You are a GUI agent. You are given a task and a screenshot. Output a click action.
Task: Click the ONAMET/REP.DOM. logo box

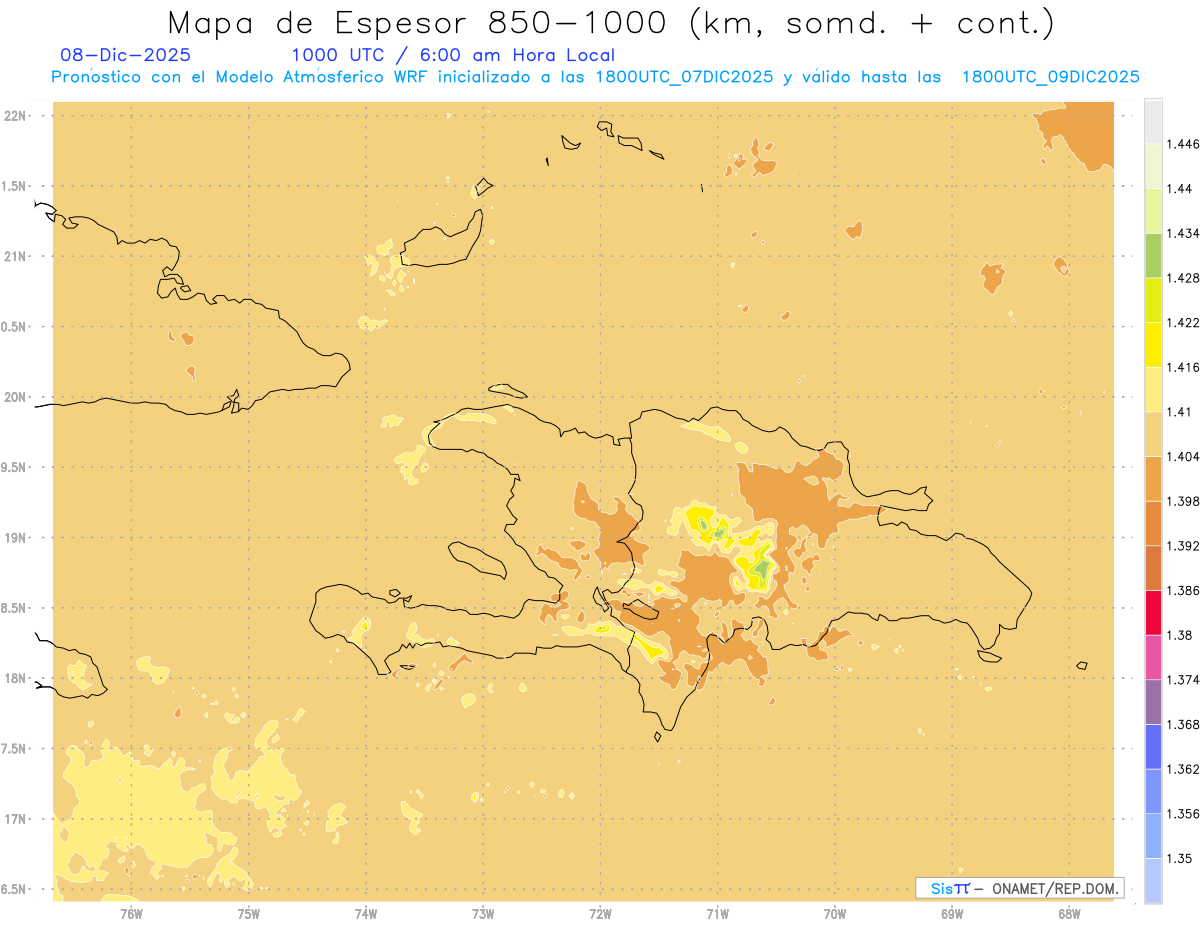point(1019,888)
